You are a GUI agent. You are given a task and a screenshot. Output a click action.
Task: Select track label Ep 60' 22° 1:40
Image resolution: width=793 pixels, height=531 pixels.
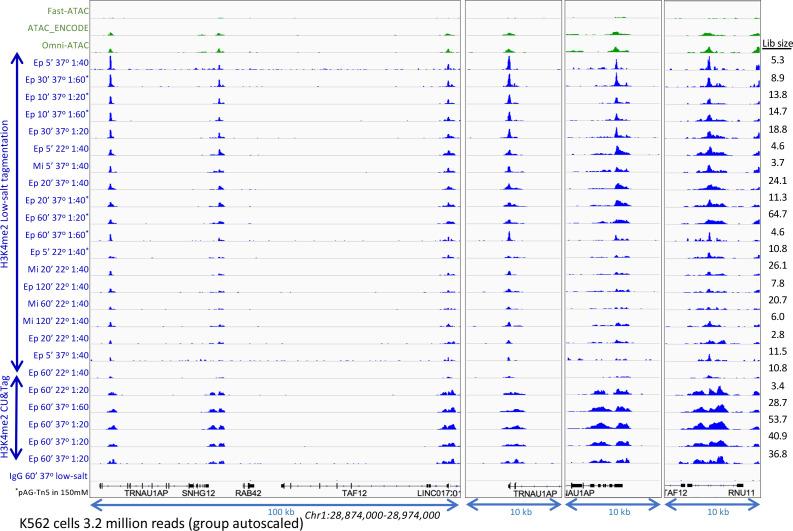pyautogui.click(x=58, y=372)
